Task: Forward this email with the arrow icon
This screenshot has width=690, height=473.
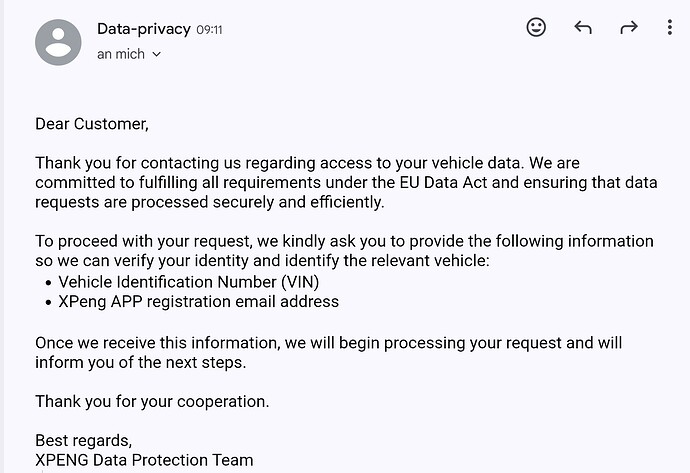Action: pyautogui.click(x=629, y=27)
